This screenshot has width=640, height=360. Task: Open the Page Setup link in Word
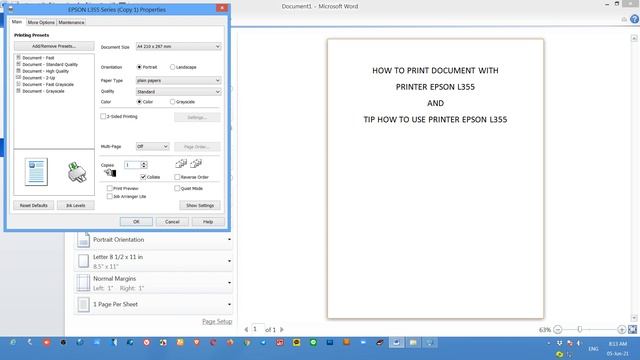217,322
